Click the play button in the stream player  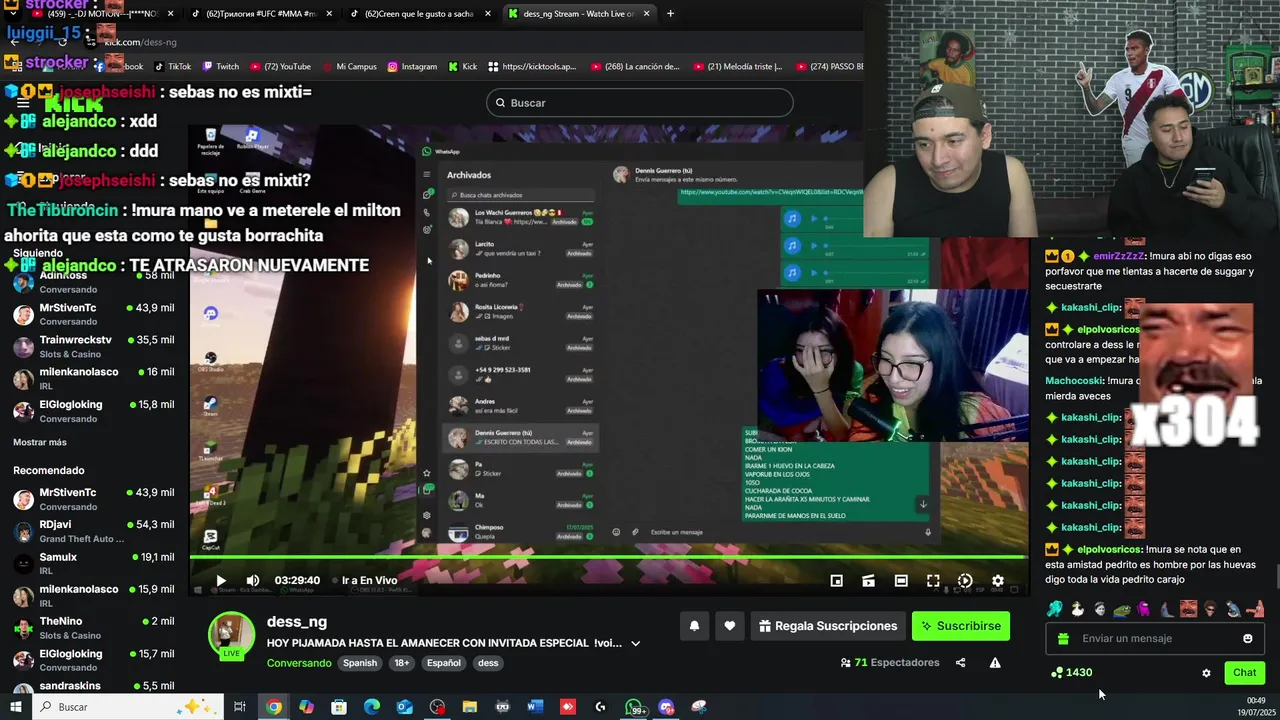coord(221,580)
